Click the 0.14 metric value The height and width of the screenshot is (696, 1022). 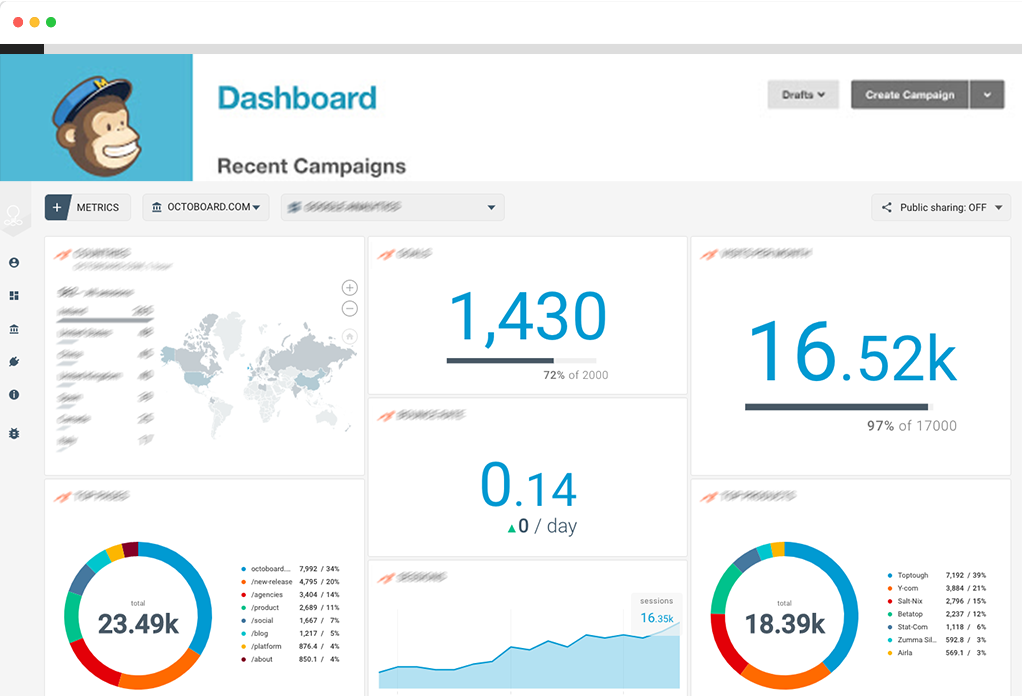tap(529, 486)
